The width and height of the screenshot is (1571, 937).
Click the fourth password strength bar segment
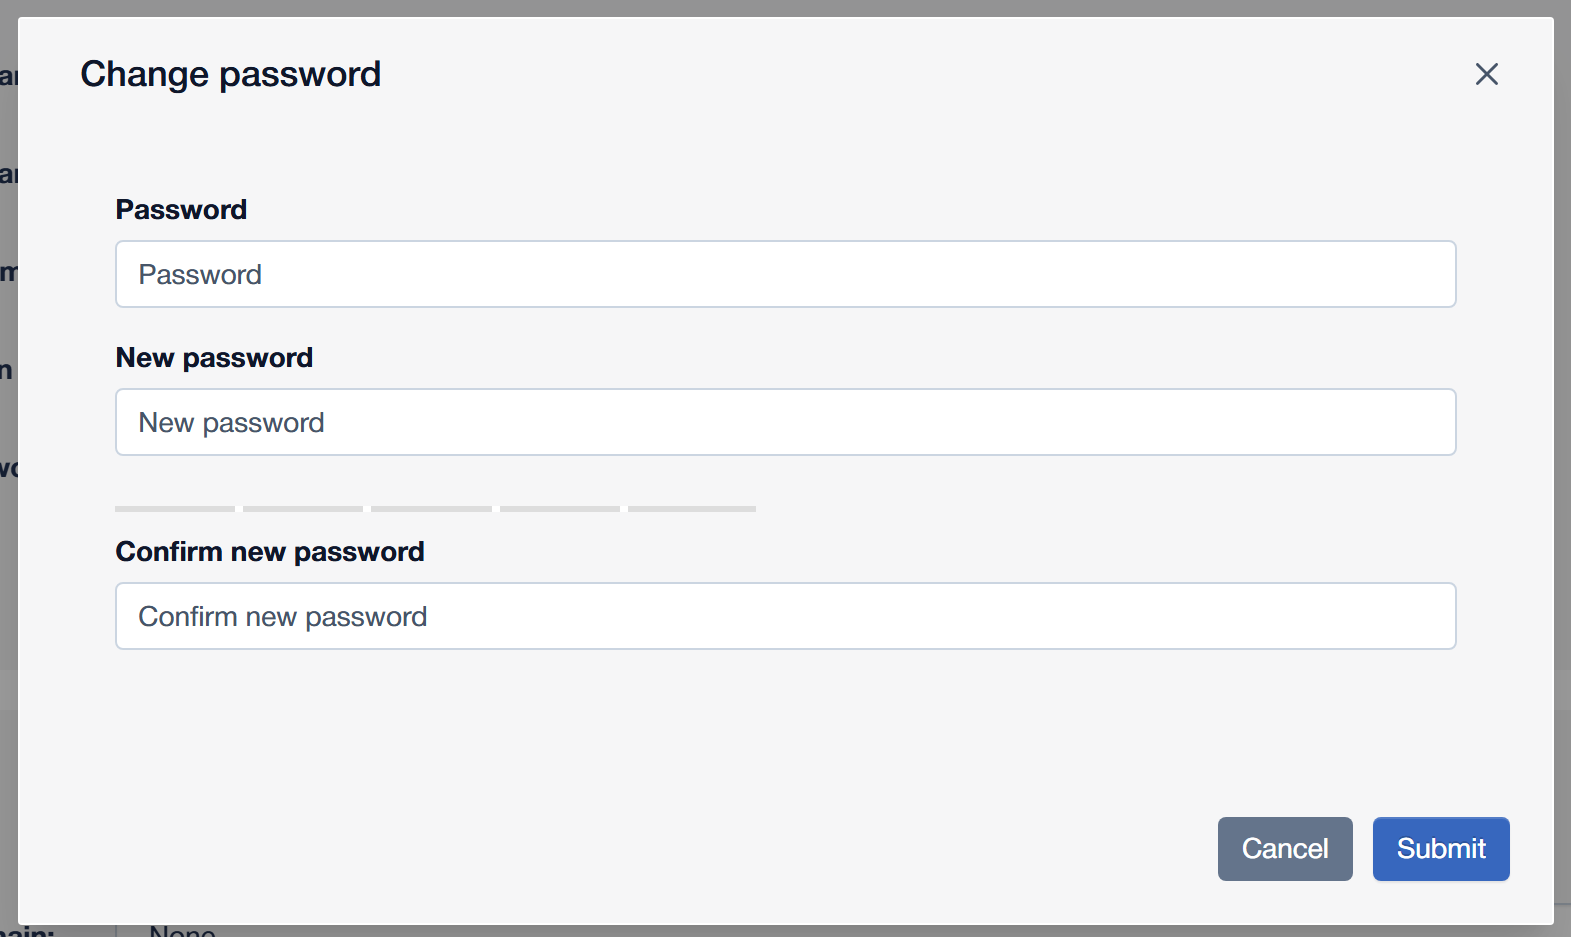560,509
